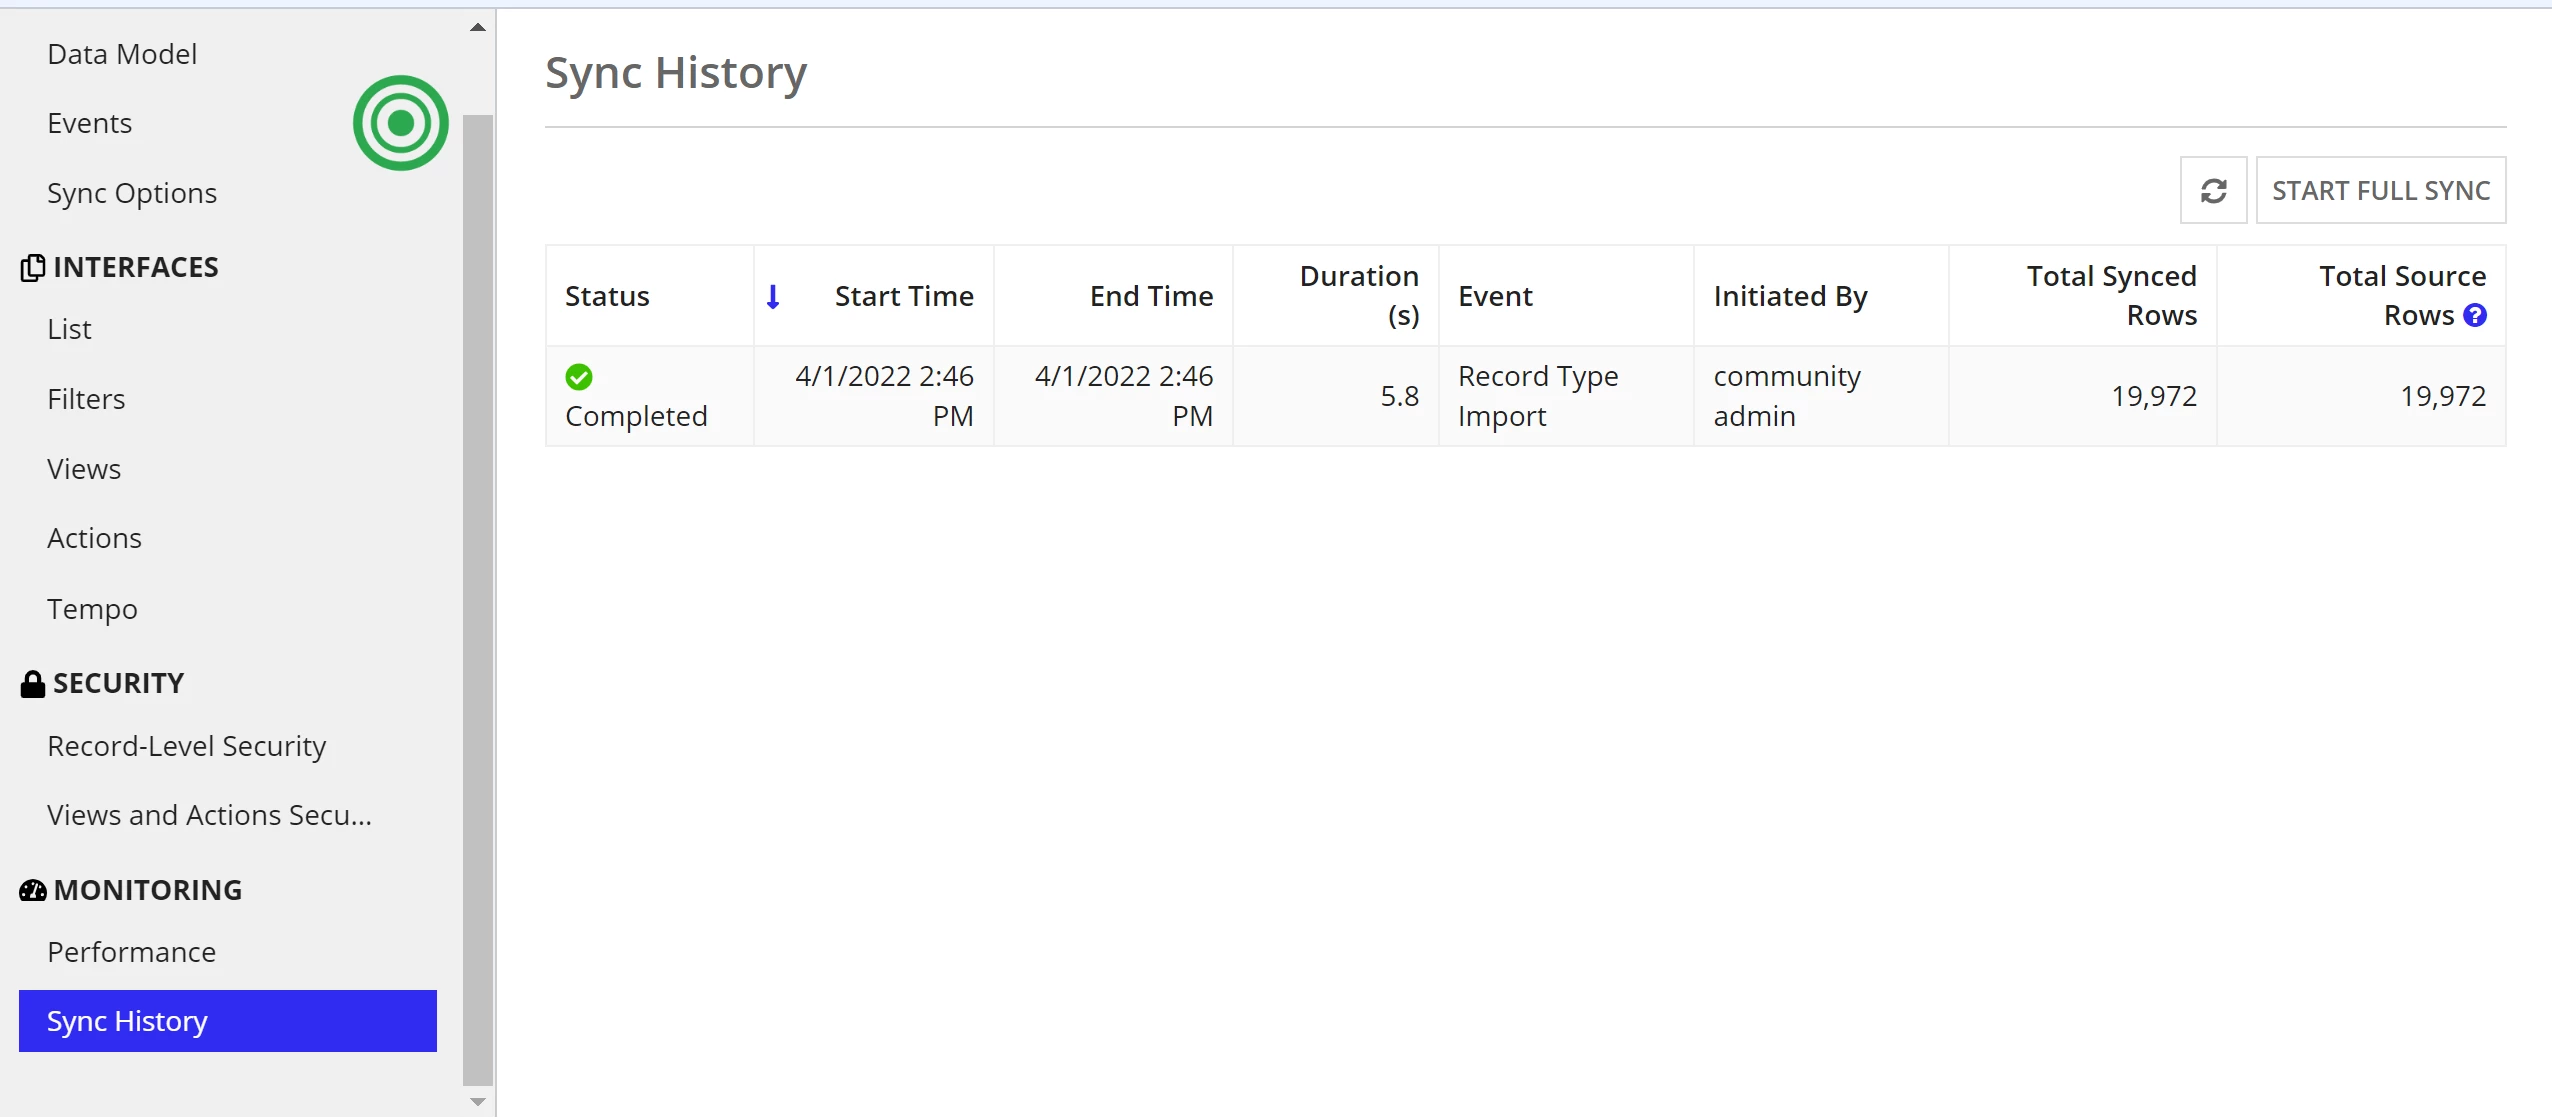Image resolution: width=2552 pixels, height=1118 pixels.
Task: Click the Start Time sort arrow
Action: coord(773,296)
